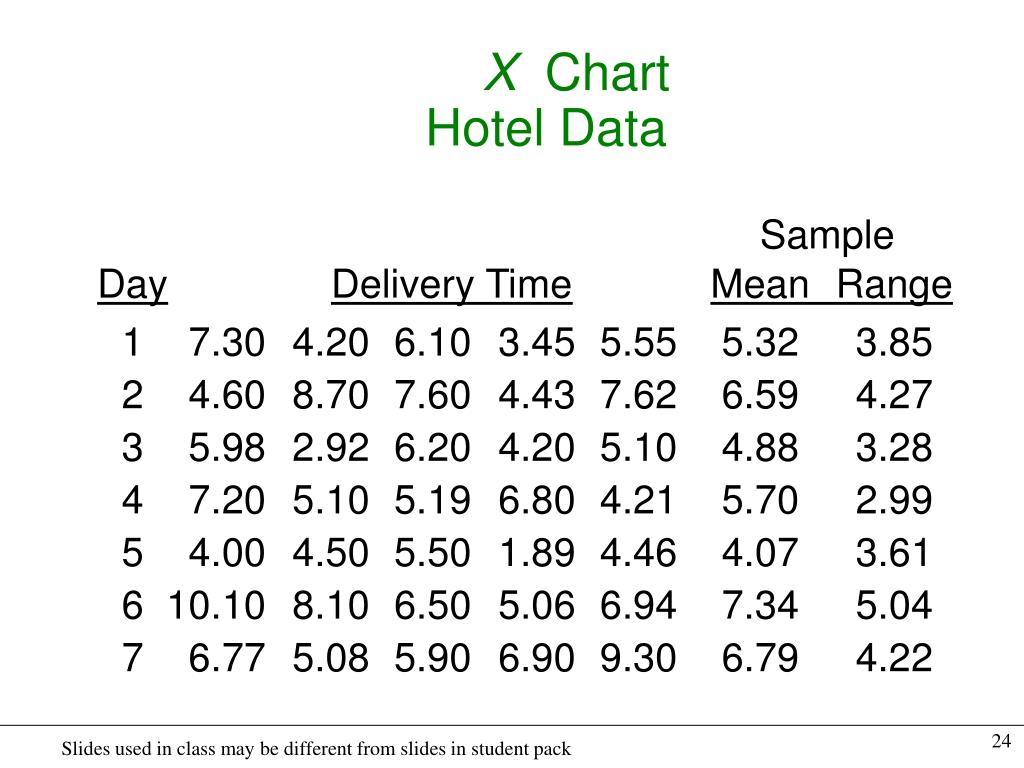1024x768 pixels.
Task: Click the 'Delivery Time' column header
Action: pyautogui.click(x=452, y=285)
